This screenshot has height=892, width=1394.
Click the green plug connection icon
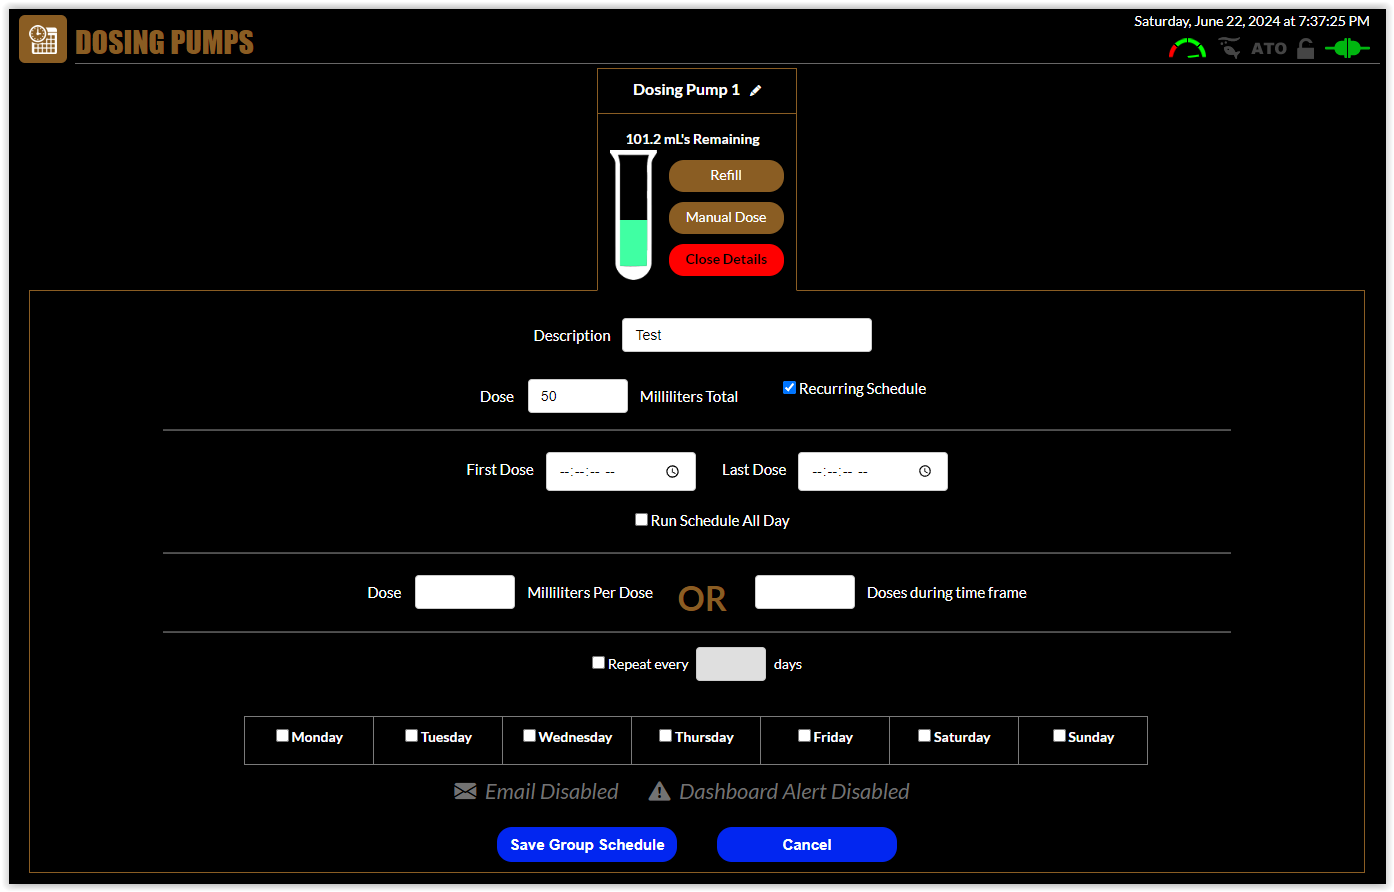(1347, 48)
